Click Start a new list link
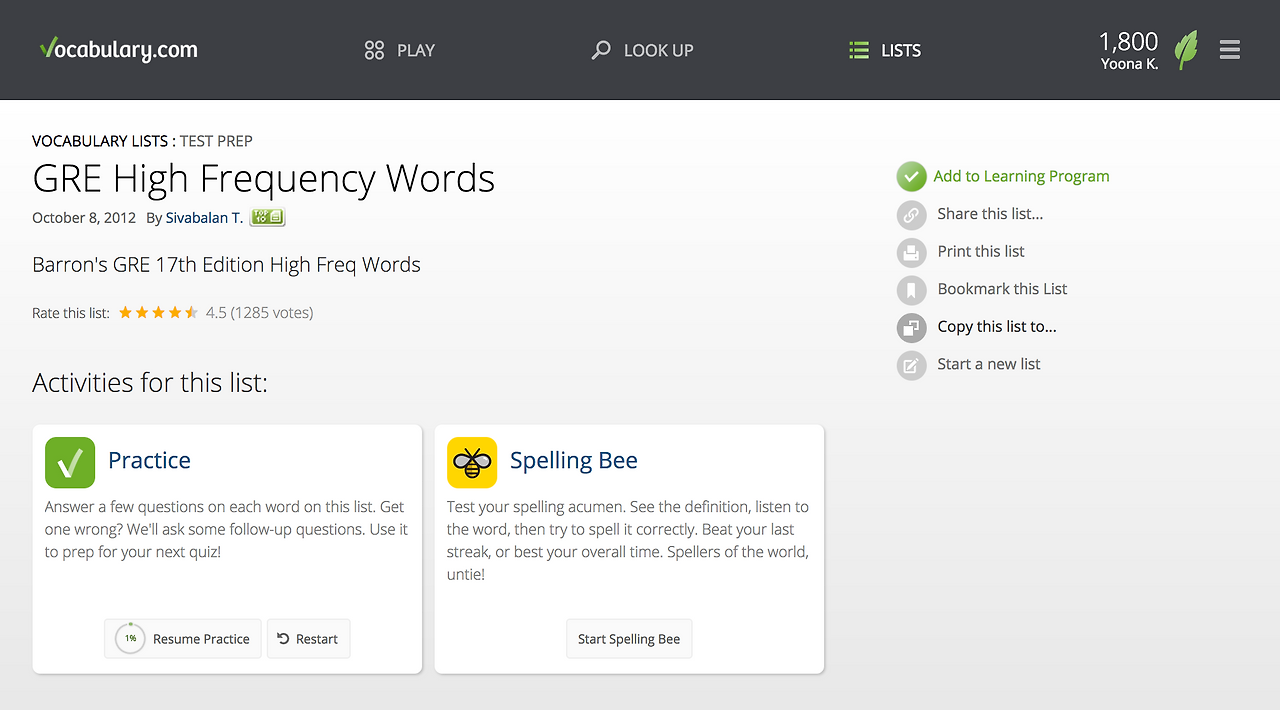Image resolution: width=1280 pixels, height=710 pixels. (989, 364)
